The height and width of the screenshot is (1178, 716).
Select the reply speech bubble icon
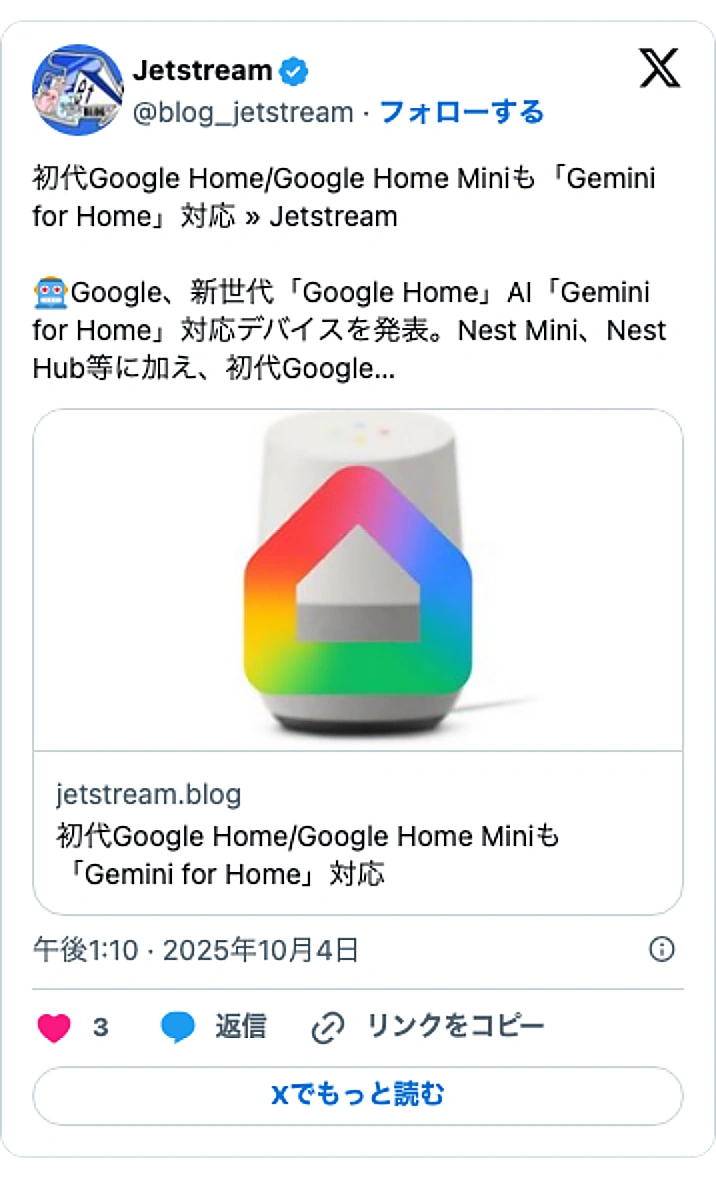pos(178,1027)
